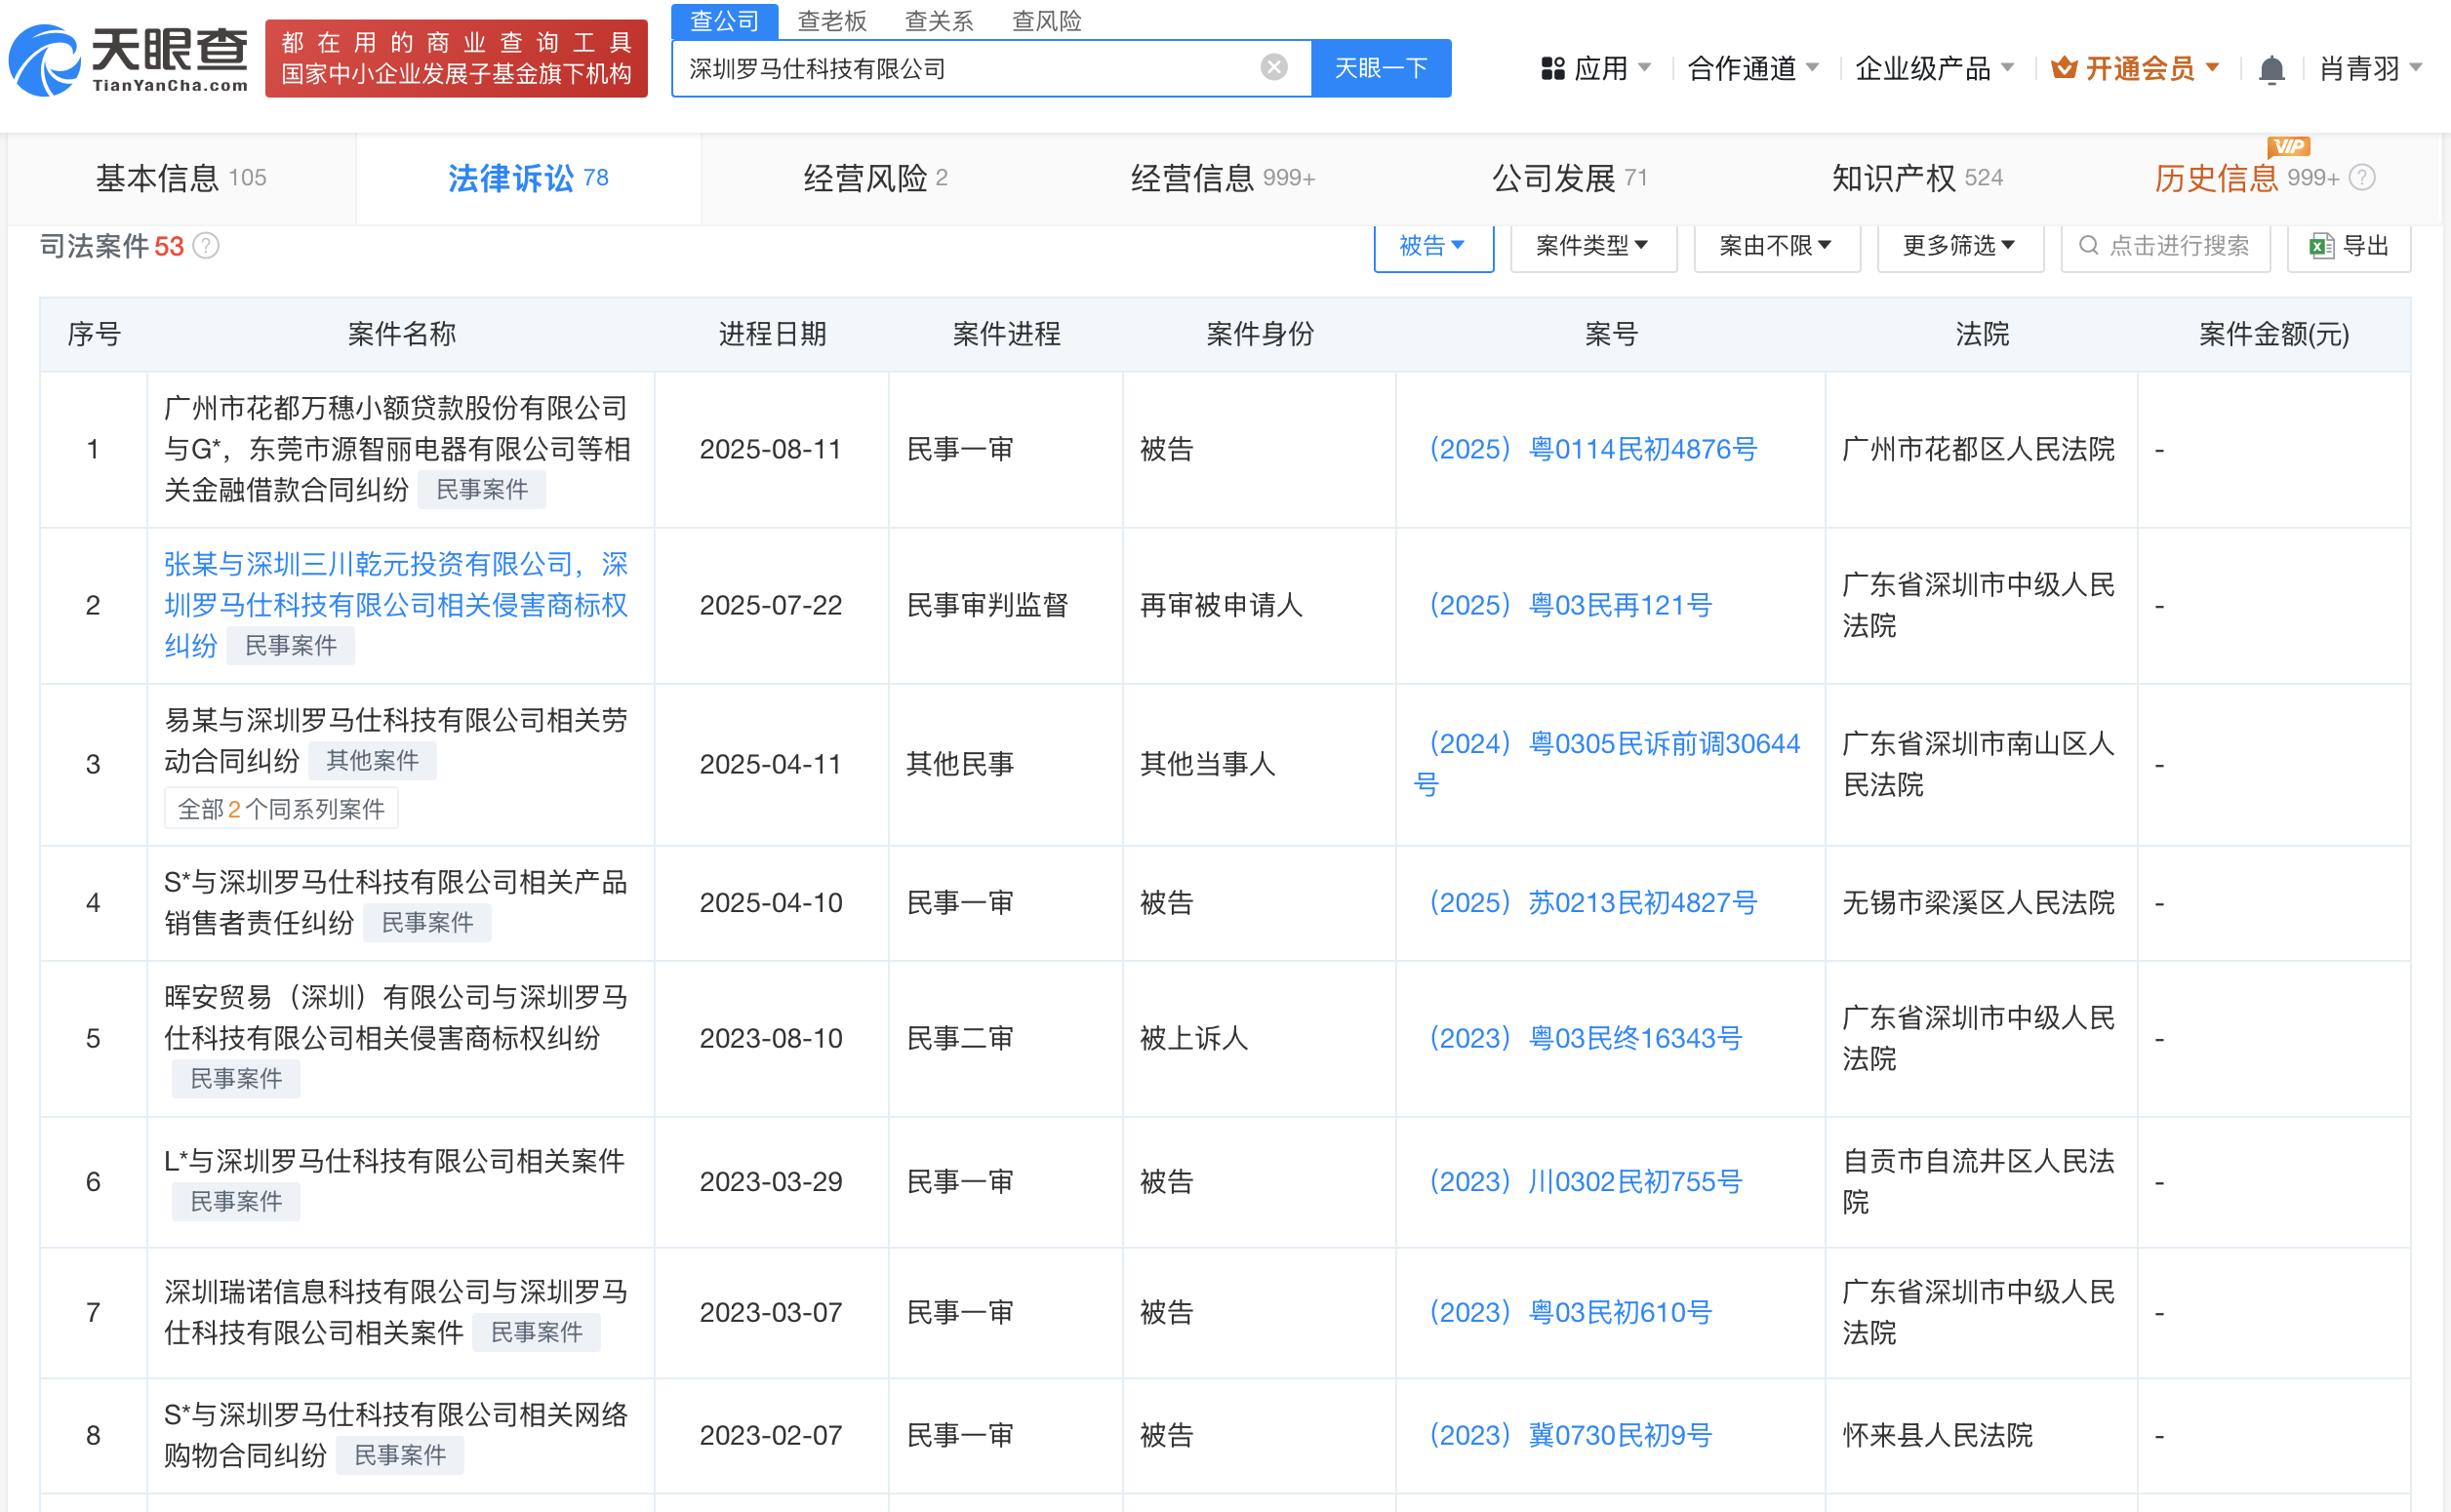Click the 应用 grid icon
Screen dimensions: 2451x1512
pyautogui.click(x=1552, y=69)
